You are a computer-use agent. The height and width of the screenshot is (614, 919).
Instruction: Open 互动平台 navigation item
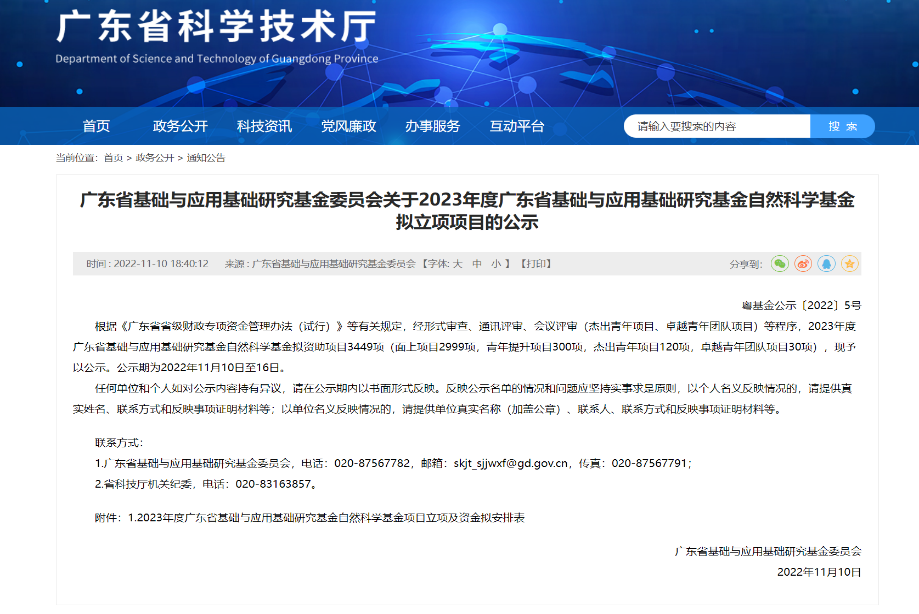[517, 126]
